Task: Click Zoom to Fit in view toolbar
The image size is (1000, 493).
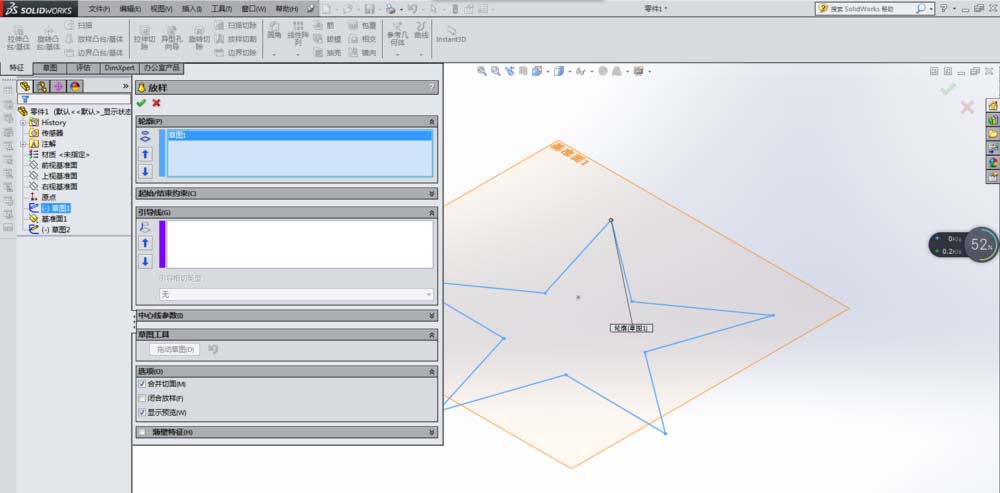Action: pos(482,71)
